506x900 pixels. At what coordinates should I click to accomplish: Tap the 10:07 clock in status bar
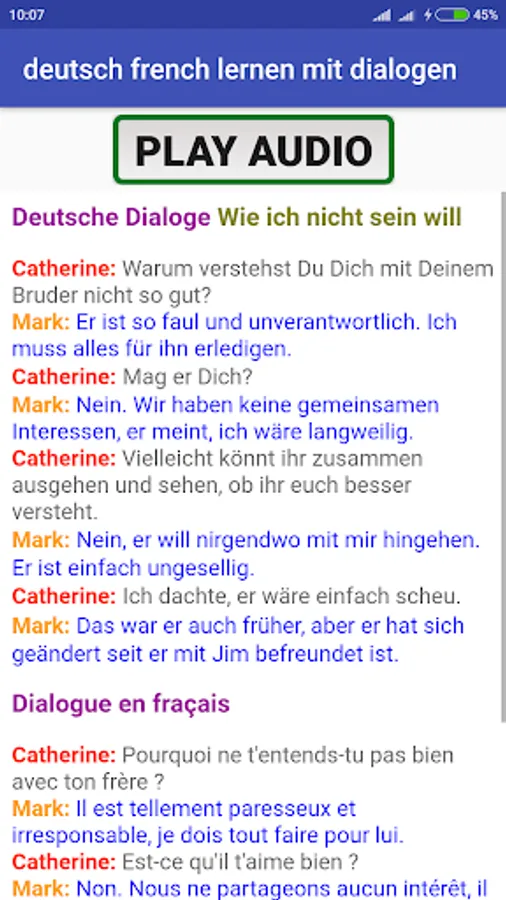click(x=26, y=15)
